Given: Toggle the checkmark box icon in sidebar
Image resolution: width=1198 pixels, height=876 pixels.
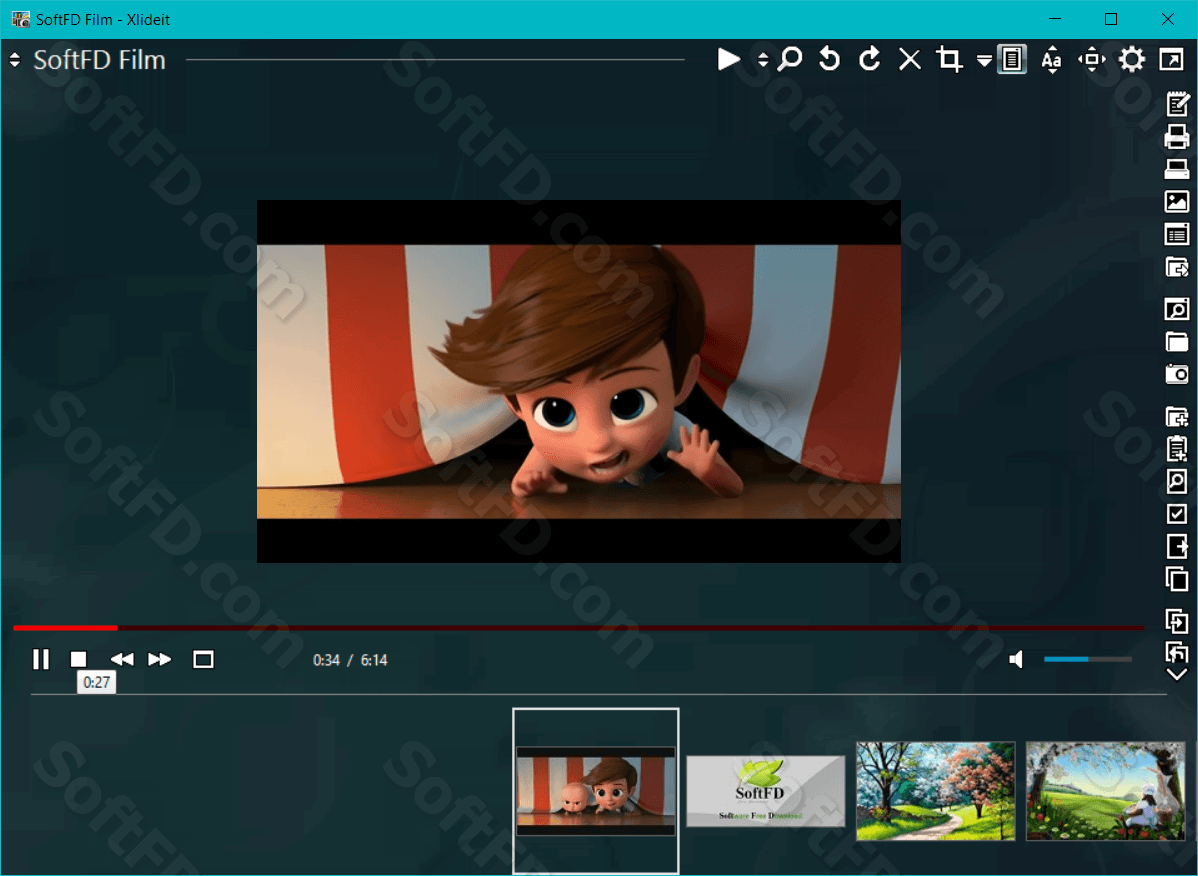Looking at the screenshot, I should tap(1177, 514).
